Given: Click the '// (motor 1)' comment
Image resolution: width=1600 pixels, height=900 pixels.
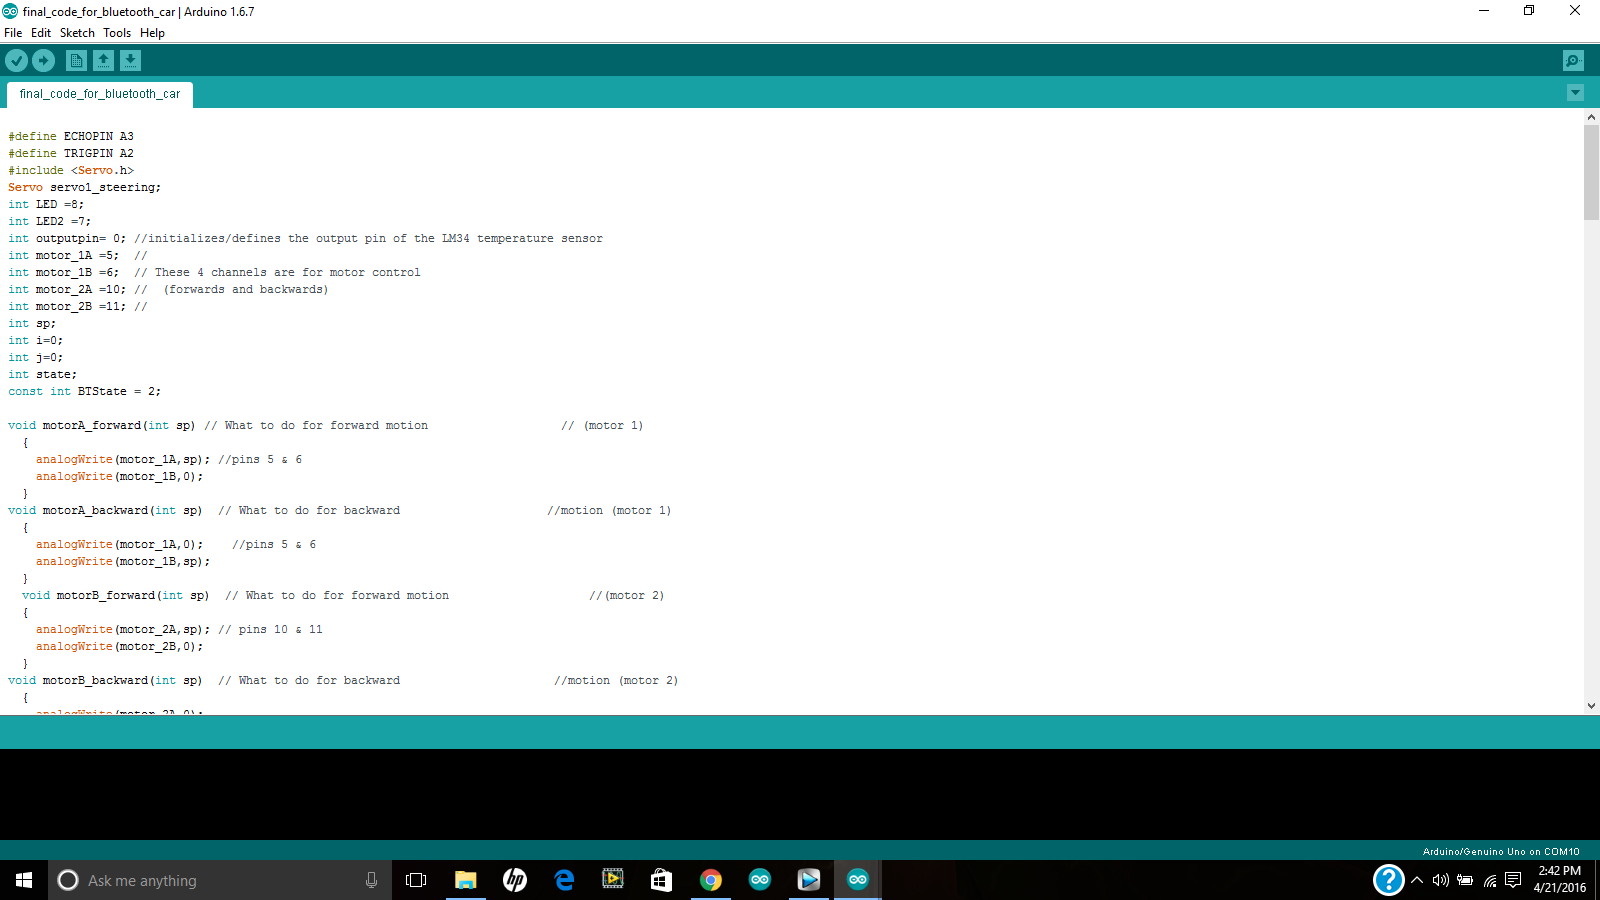Looking at the screenshot, I should (x=602, y=425).
